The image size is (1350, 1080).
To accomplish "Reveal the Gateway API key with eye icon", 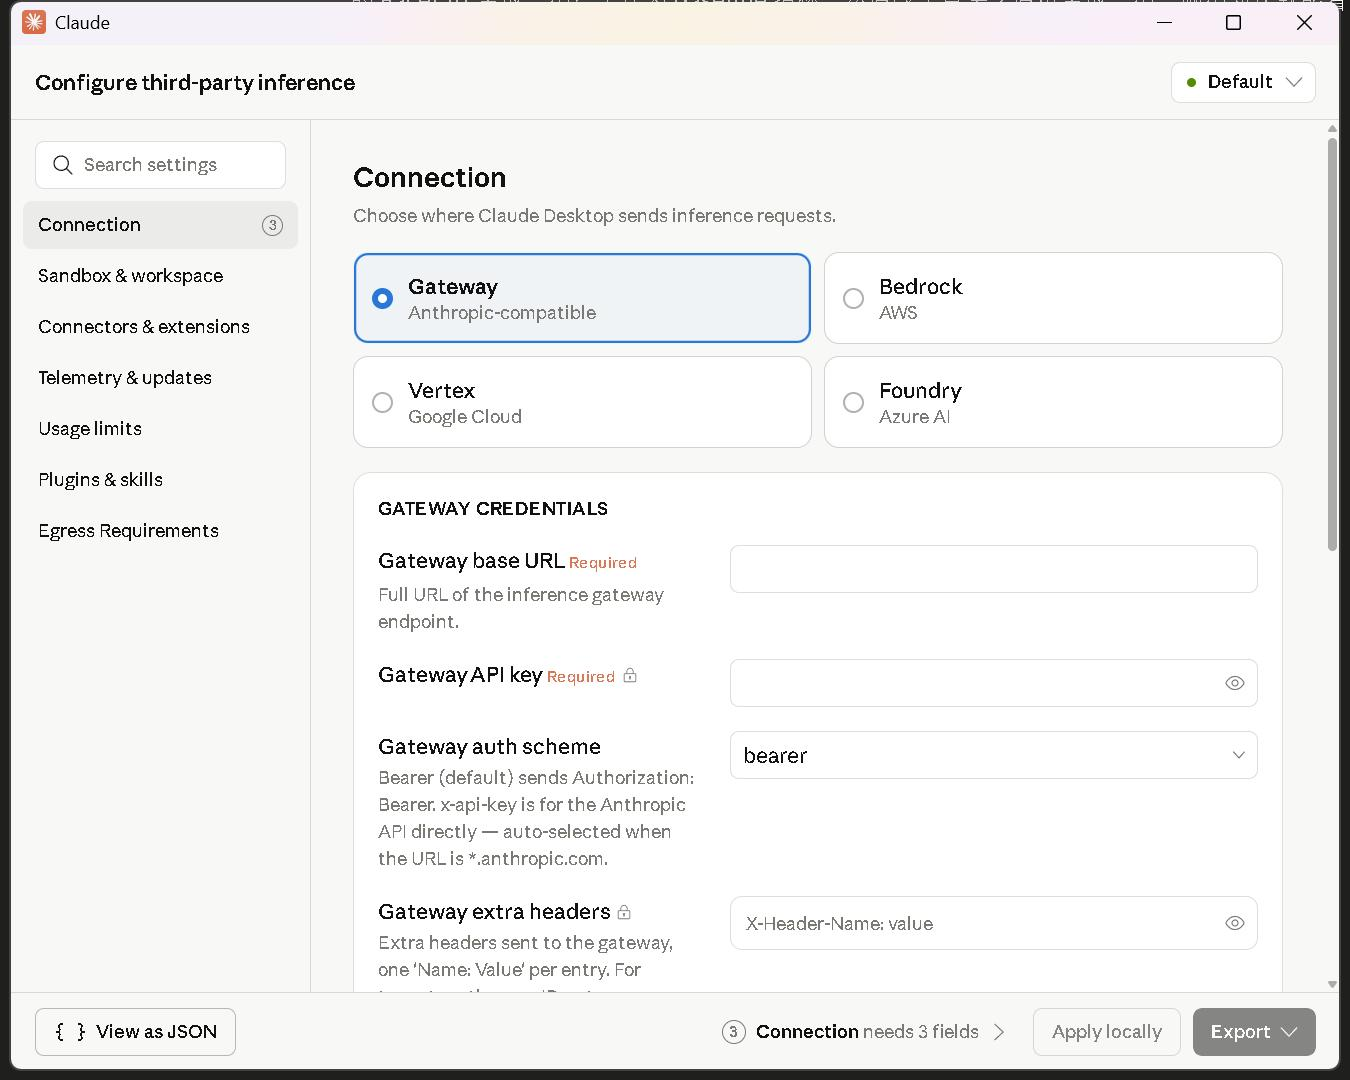I will [1235, 683].
